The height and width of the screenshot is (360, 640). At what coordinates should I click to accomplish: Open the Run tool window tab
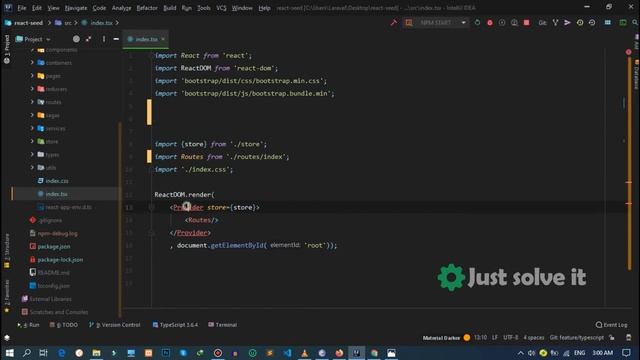coord(29,325)
